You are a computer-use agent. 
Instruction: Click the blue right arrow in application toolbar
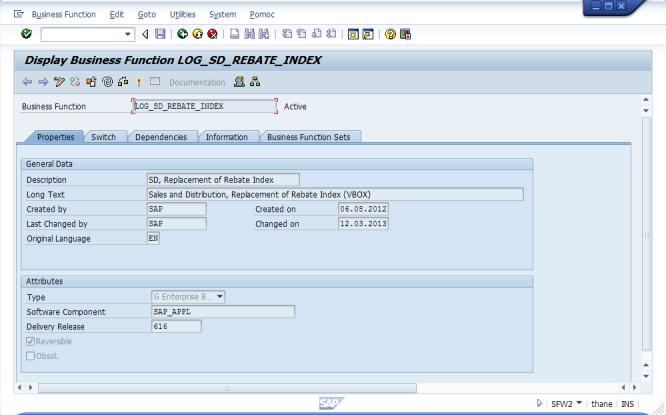click(x=43, y=82)
